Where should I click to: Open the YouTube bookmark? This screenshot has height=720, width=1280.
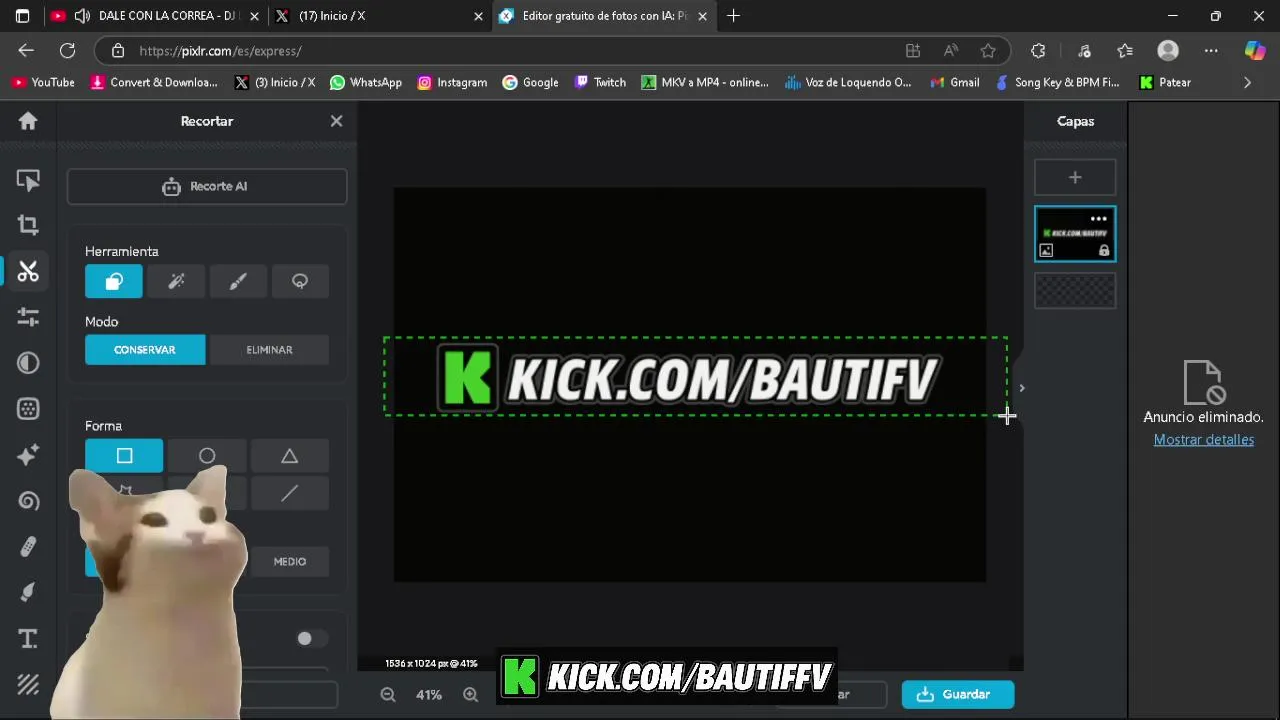(43, 83)
